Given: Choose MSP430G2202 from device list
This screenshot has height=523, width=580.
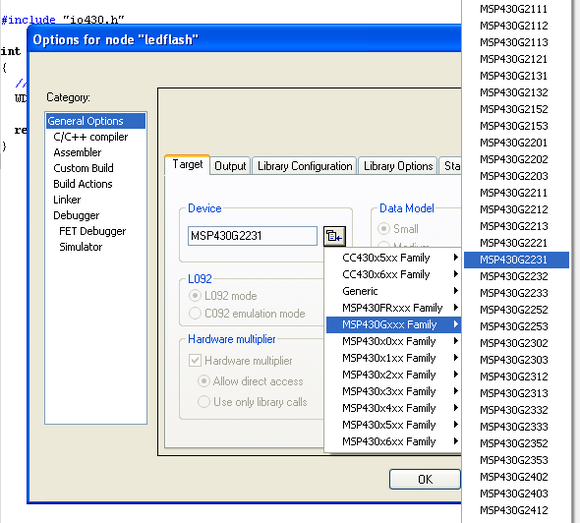Looking at the screenshot, I should click(x=516, y=159).
